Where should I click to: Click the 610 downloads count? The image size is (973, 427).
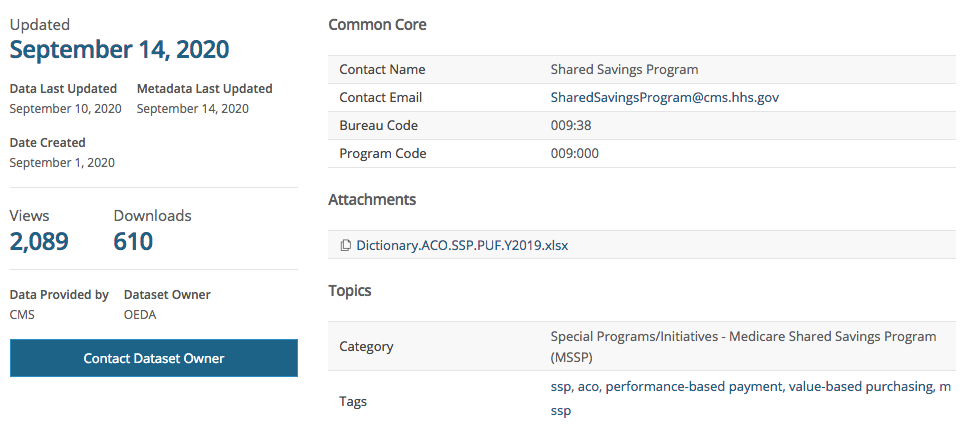(x=133, y=241)
